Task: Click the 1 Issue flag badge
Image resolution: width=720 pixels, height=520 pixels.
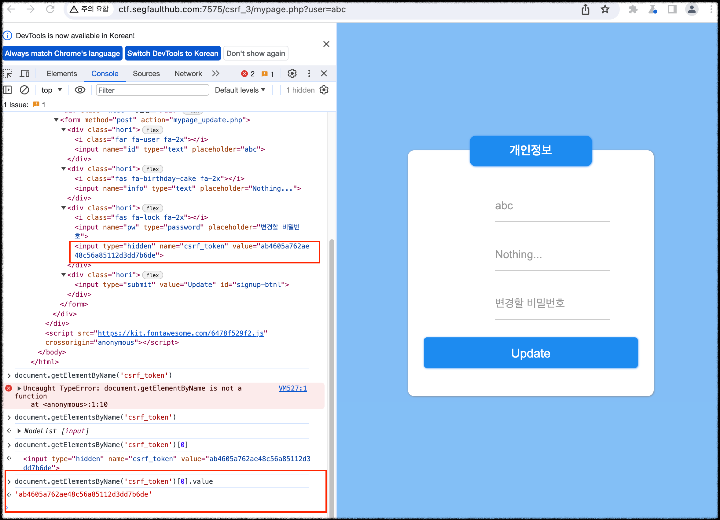Action: [x=39, y=105]
